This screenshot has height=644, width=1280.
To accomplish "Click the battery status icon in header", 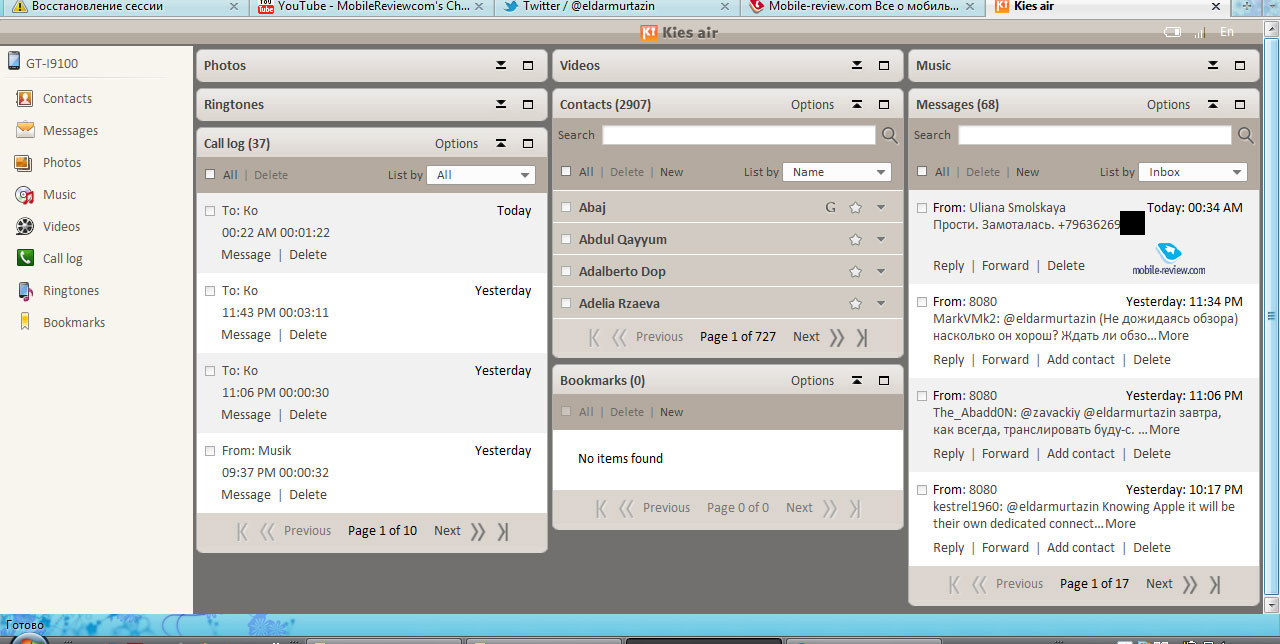I will click(1173, 32).
